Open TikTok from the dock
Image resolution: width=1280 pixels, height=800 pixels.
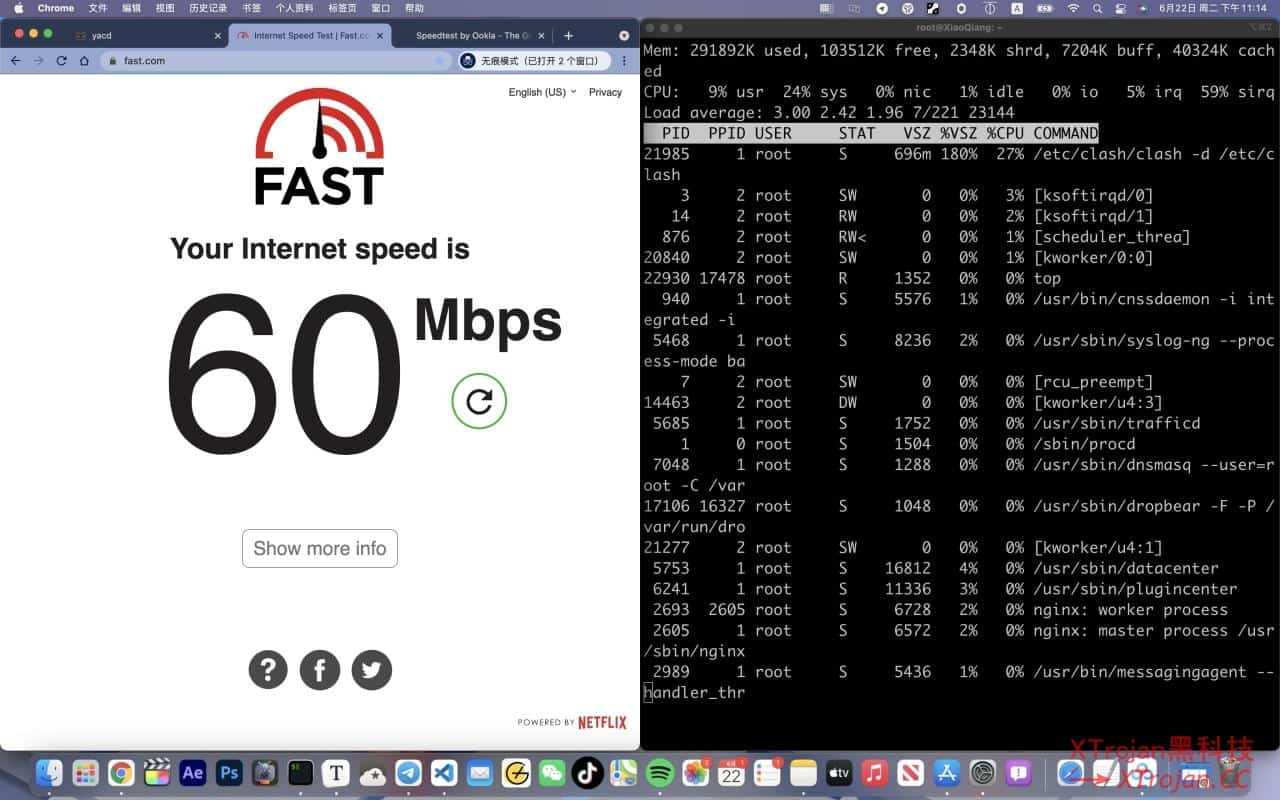point(588,773)
